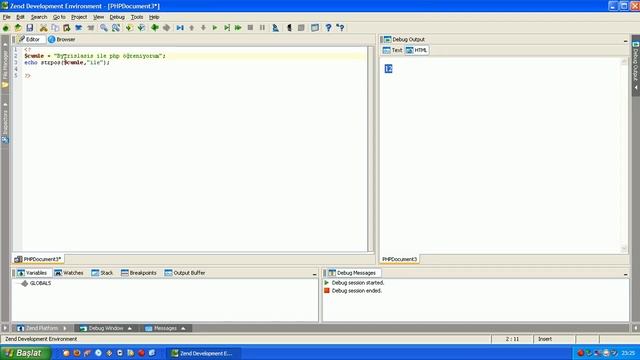Viewport: 640px width, 360px height.
Task: Click the window layout icon in toolbar
Action: (x=315, y=28)
